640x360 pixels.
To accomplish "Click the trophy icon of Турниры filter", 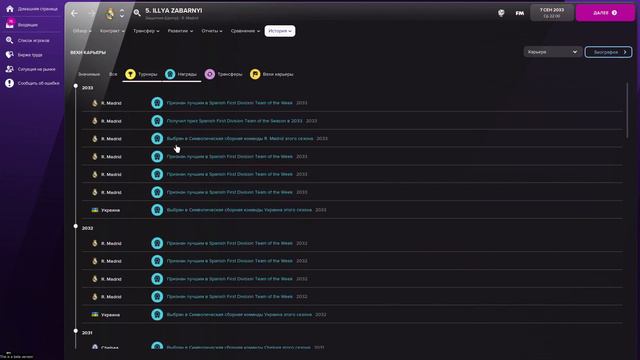I will point(130,74).
